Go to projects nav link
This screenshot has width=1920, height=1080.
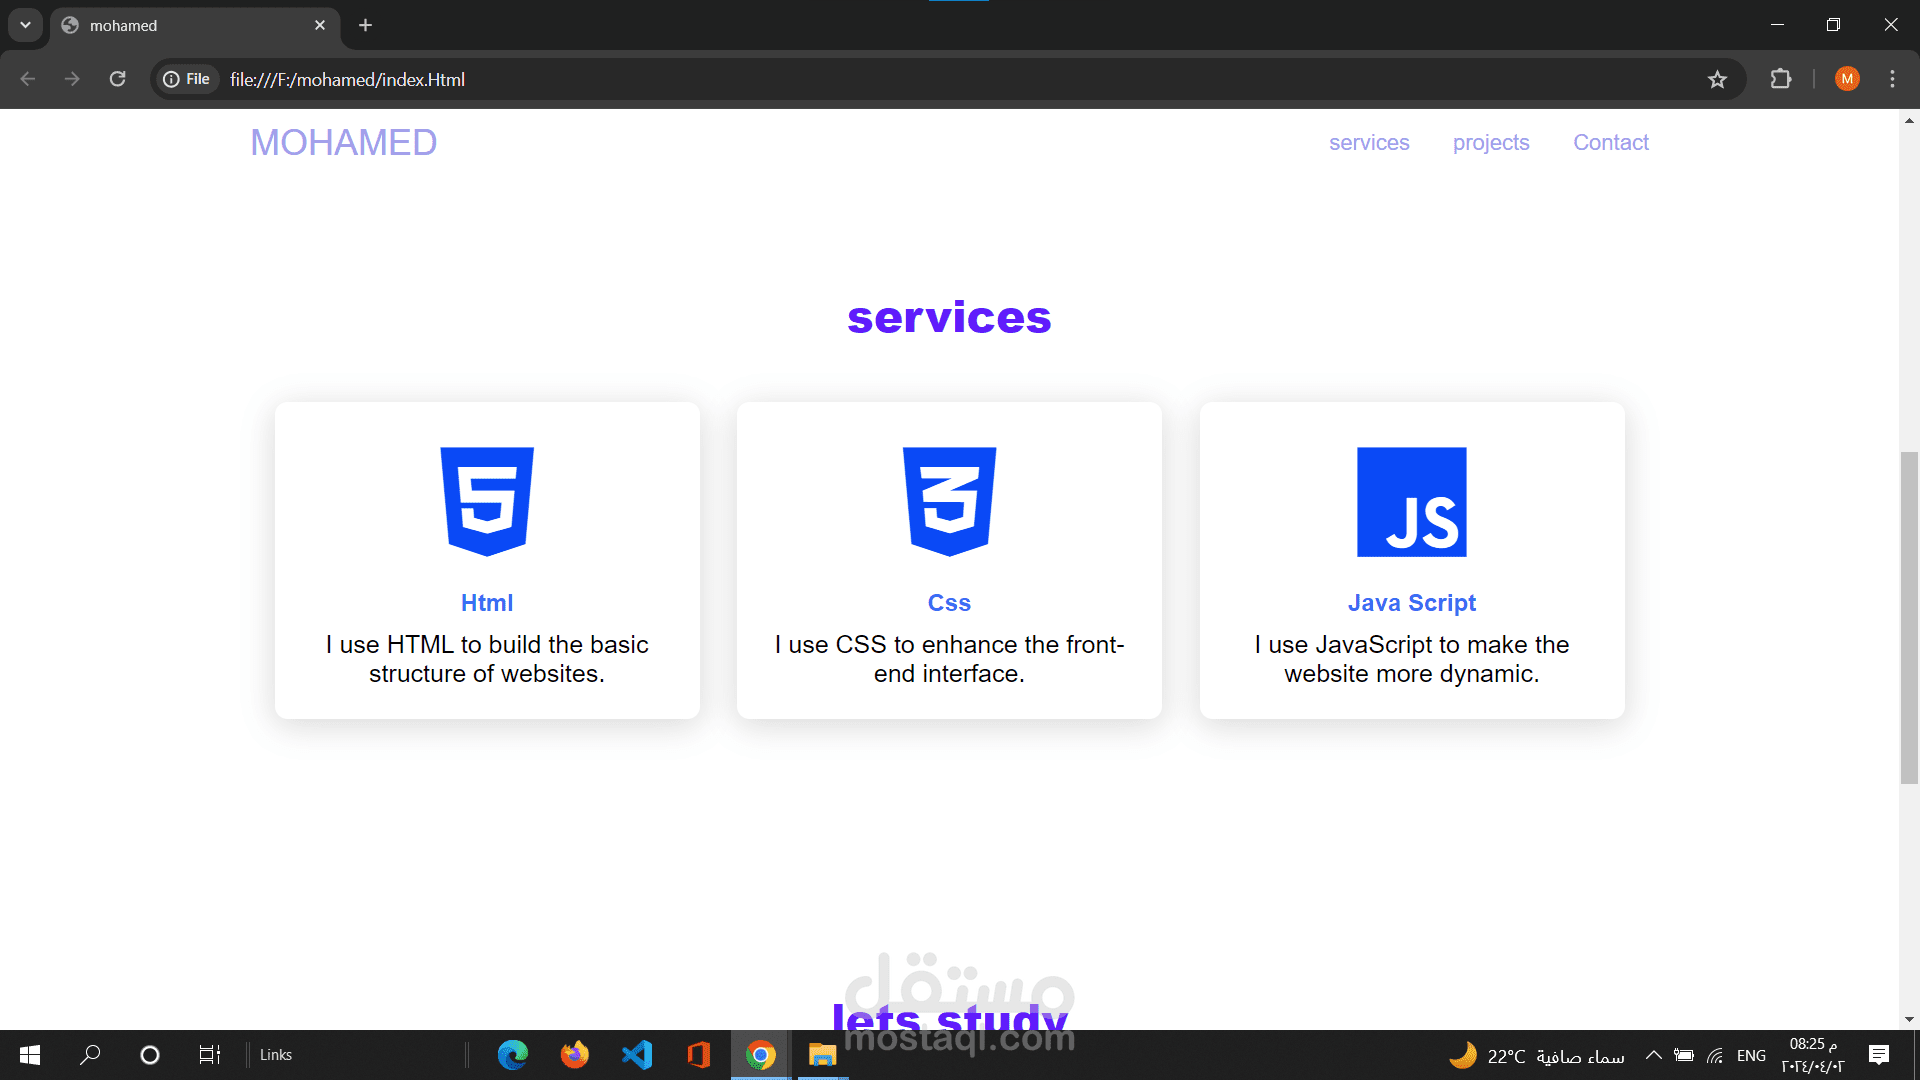pyautogui.click(x=1490, y=143)
